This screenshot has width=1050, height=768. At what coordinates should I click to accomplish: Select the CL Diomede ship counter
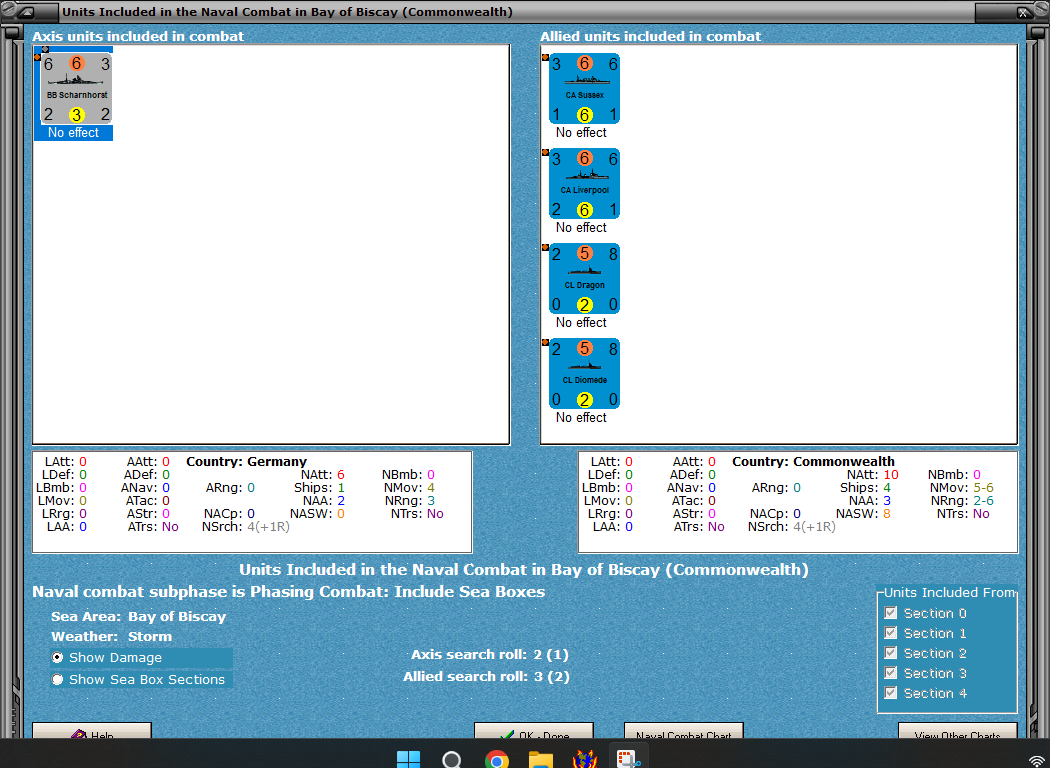click(584, 374)
